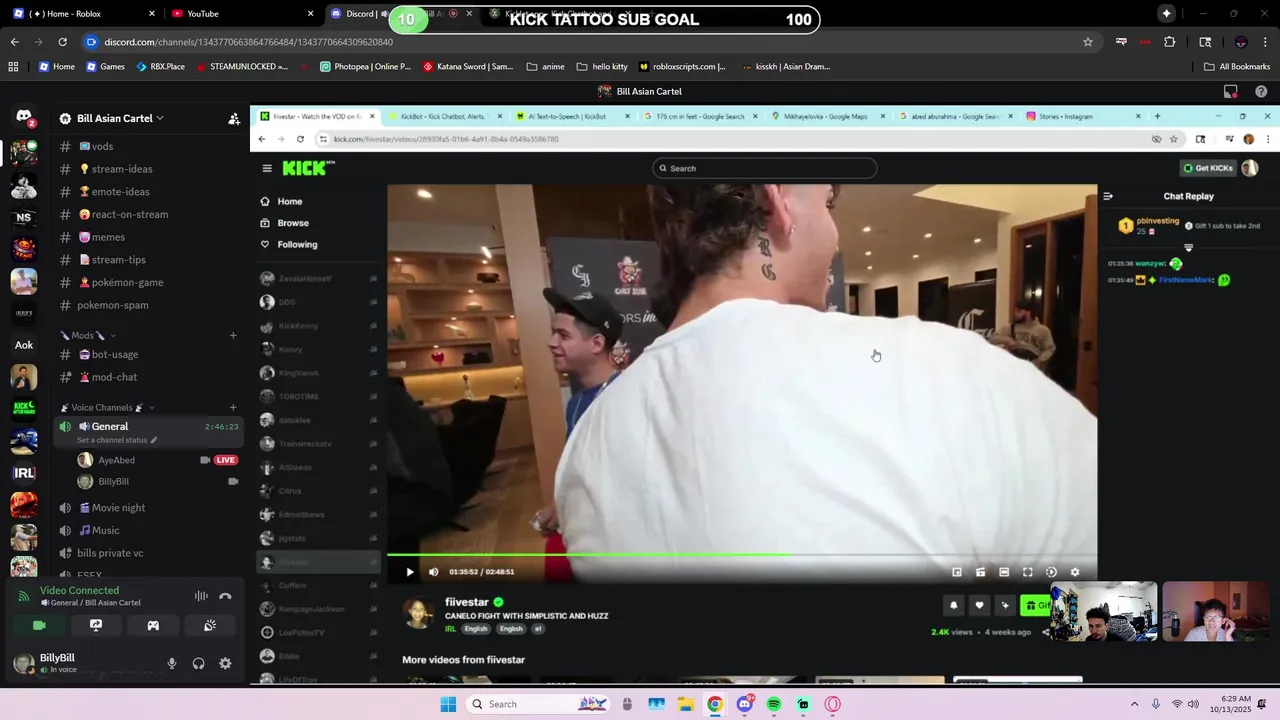The height and width of the screenshot is (720, 1280).
Task: Go to Kick Home in sidebar
Action: [290, 201]
